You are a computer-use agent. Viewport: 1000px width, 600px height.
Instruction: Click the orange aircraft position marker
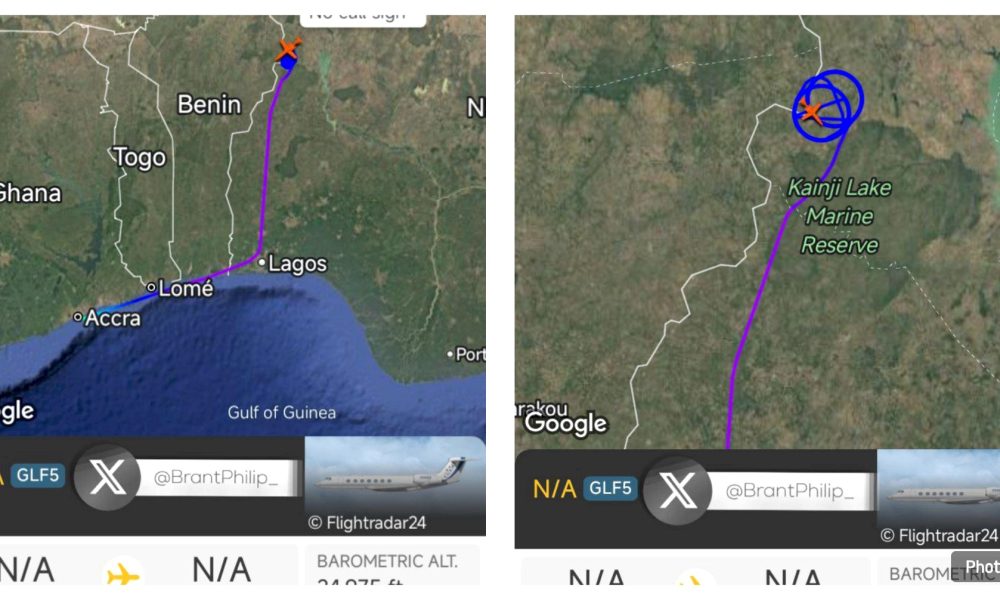(x=290, y=46)
